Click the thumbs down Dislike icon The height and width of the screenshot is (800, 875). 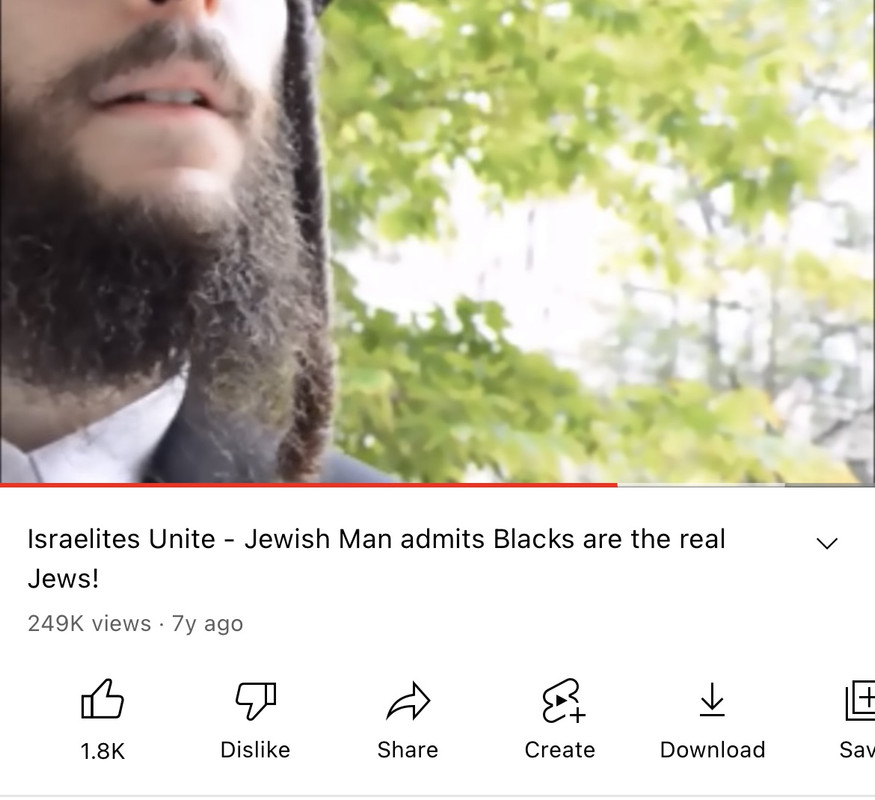point(256,700)
